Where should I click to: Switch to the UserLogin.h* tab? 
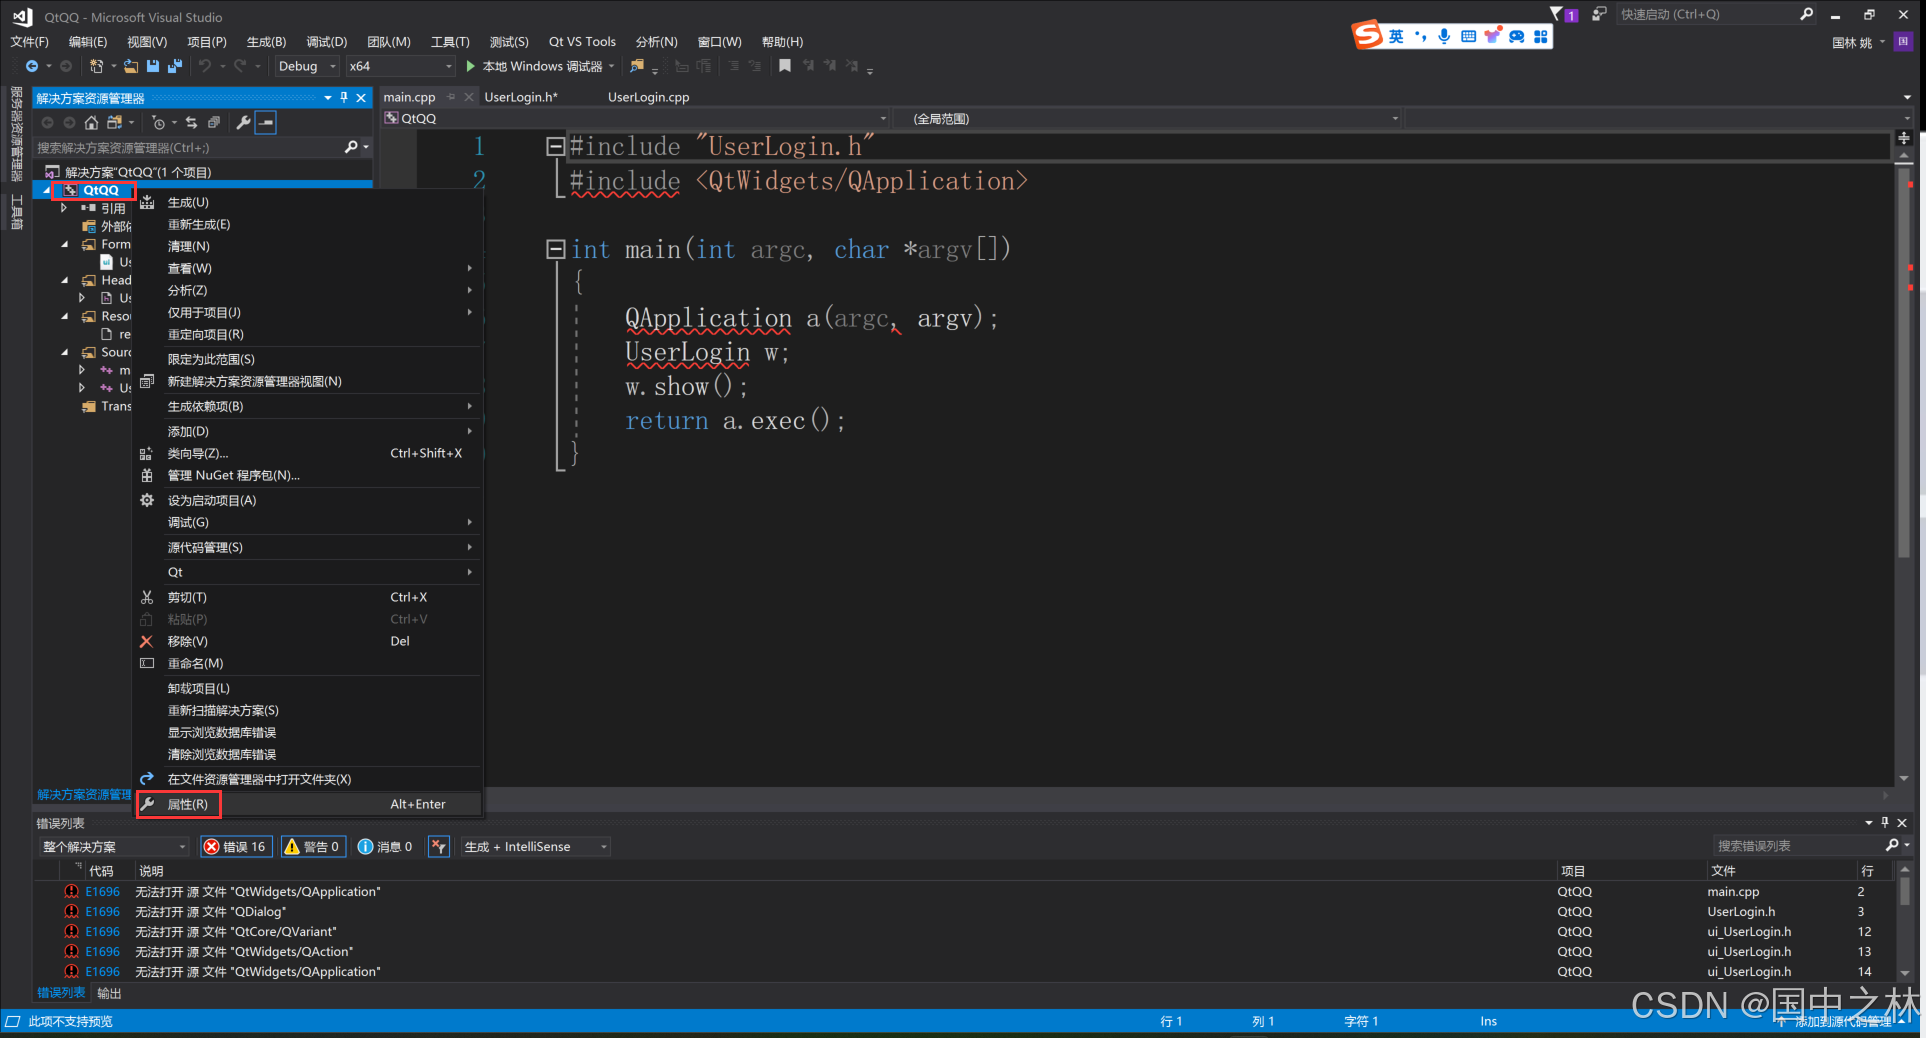(x=521, y=97)
